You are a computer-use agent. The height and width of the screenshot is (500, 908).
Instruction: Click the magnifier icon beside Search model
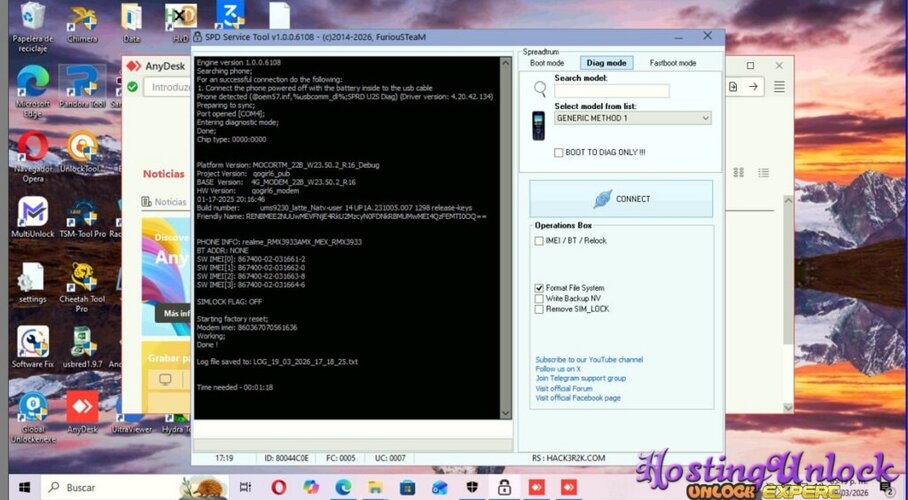point(540,88)
